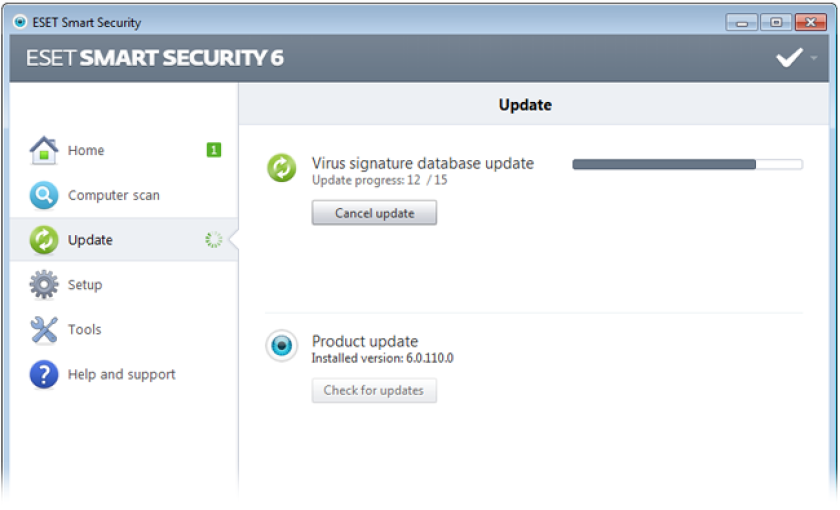Image resolution: width=840 pixels, height=510 pixels.
Task: Click the protection status checkmark in header
Action: tap(790, 57)
